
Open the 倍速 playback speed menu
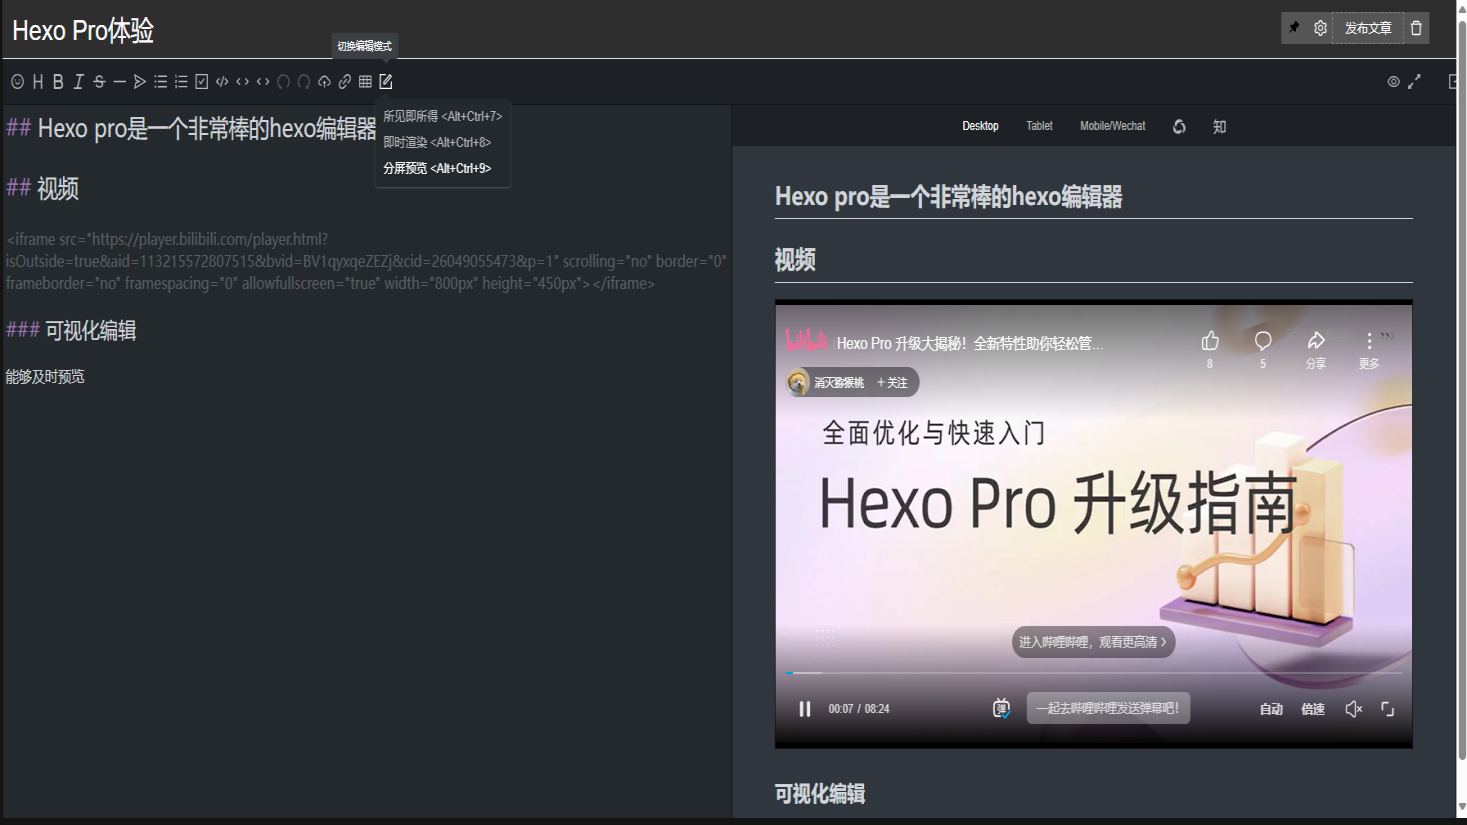click(x=1312, y=709)
